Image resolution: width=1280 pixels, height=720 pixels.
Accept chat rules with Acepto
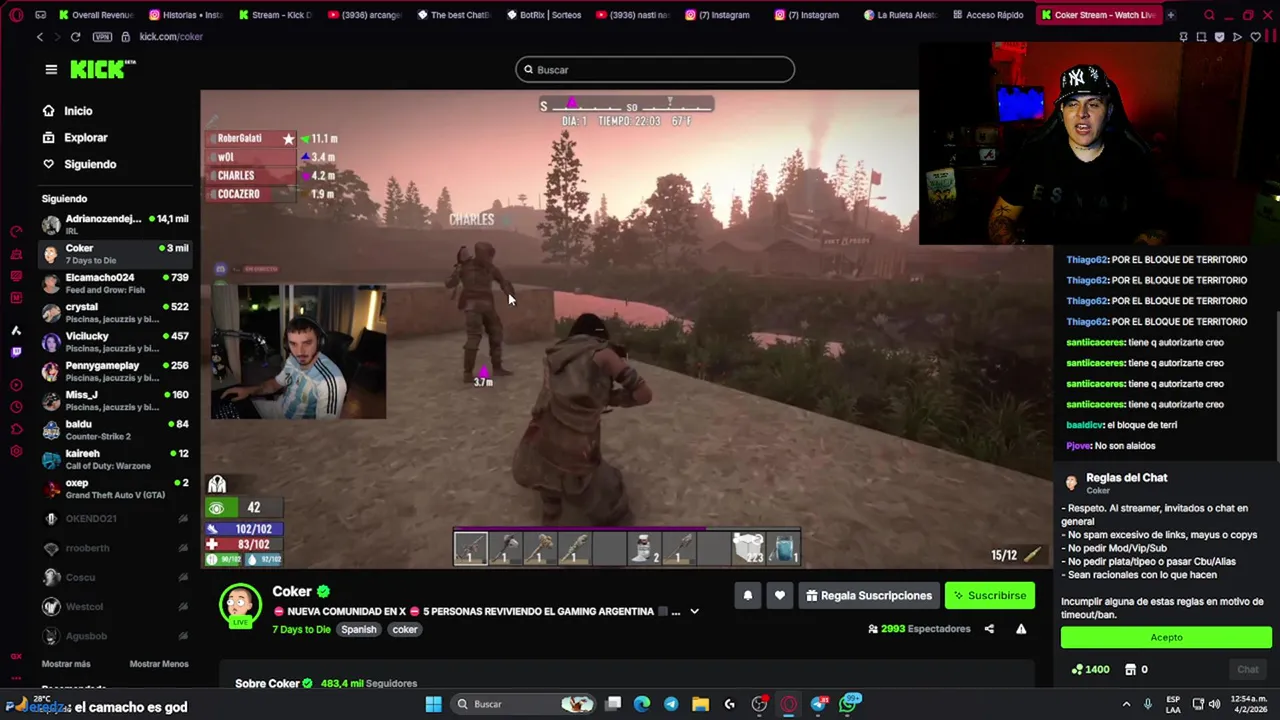pyautogui.click(x=1166, y=637)
